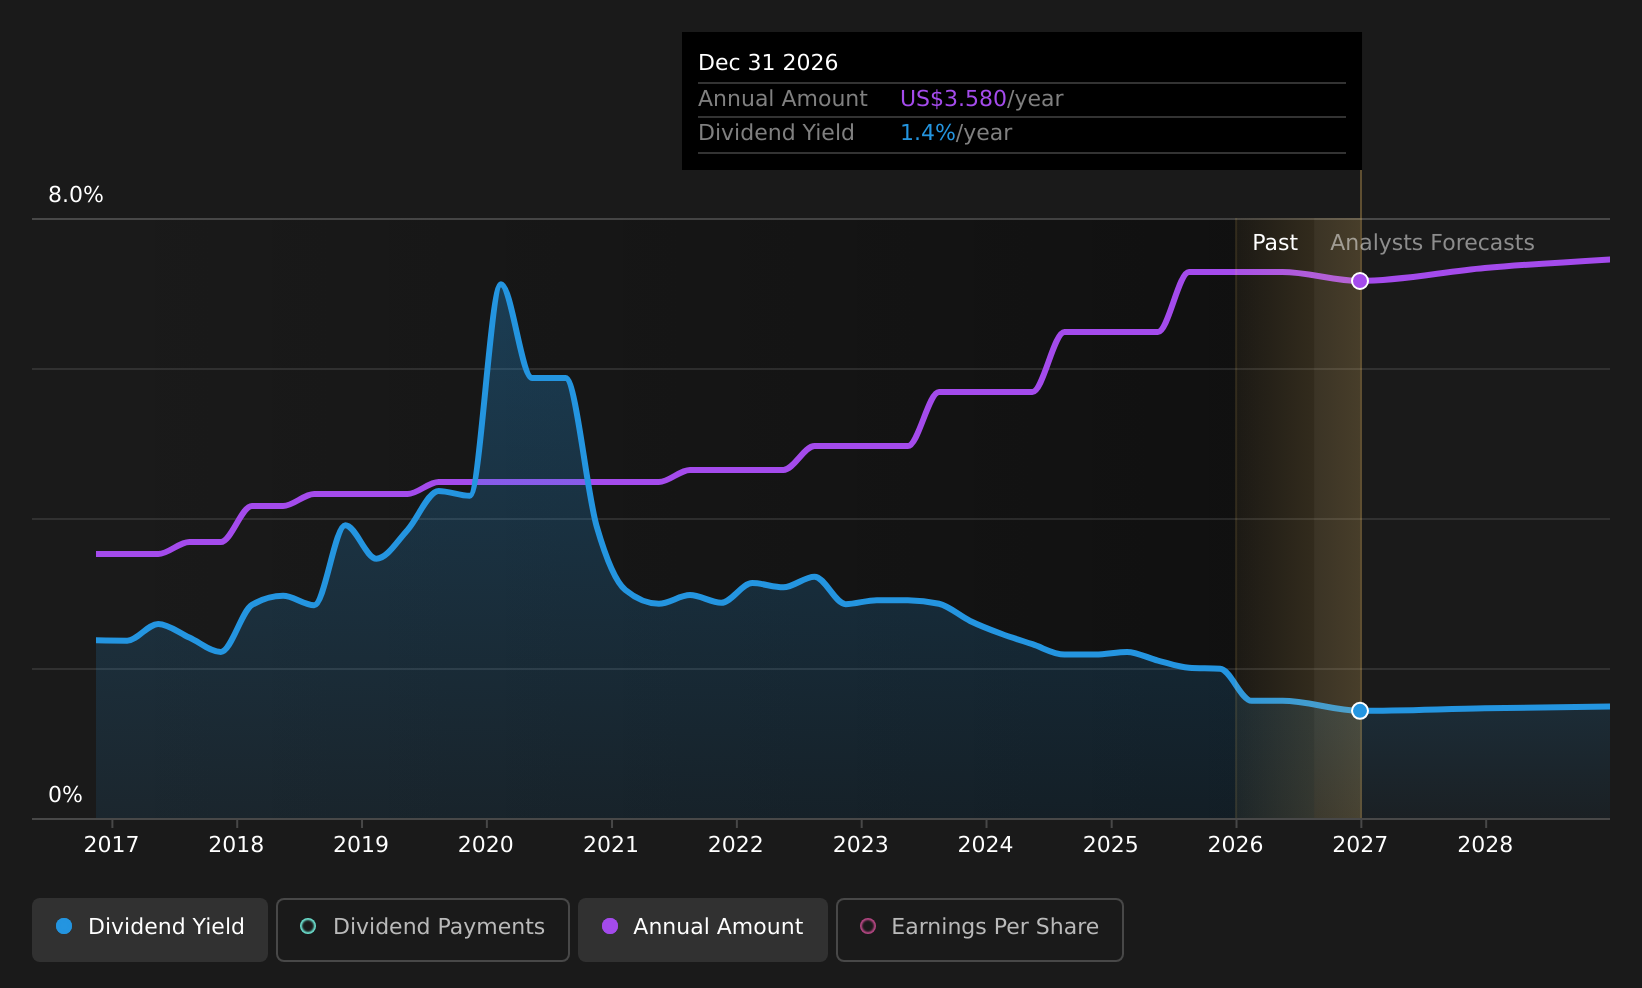Enable the Earnings Per Share series
Screen dimensions: 1642x988
(x=980, y=929)
